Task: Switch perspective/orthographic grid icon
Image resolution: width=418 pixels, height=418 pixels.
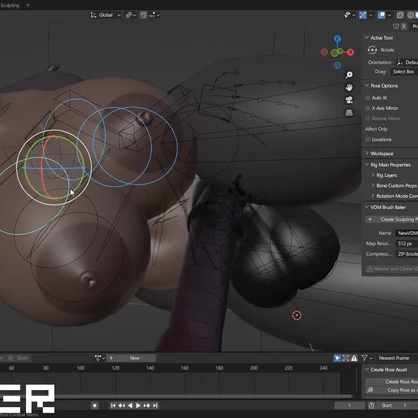Action: [349, 113]
